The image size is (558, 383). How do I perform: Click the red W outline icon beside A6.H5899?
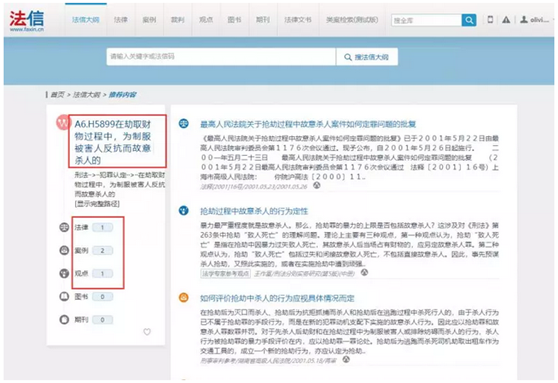point(63,122)
